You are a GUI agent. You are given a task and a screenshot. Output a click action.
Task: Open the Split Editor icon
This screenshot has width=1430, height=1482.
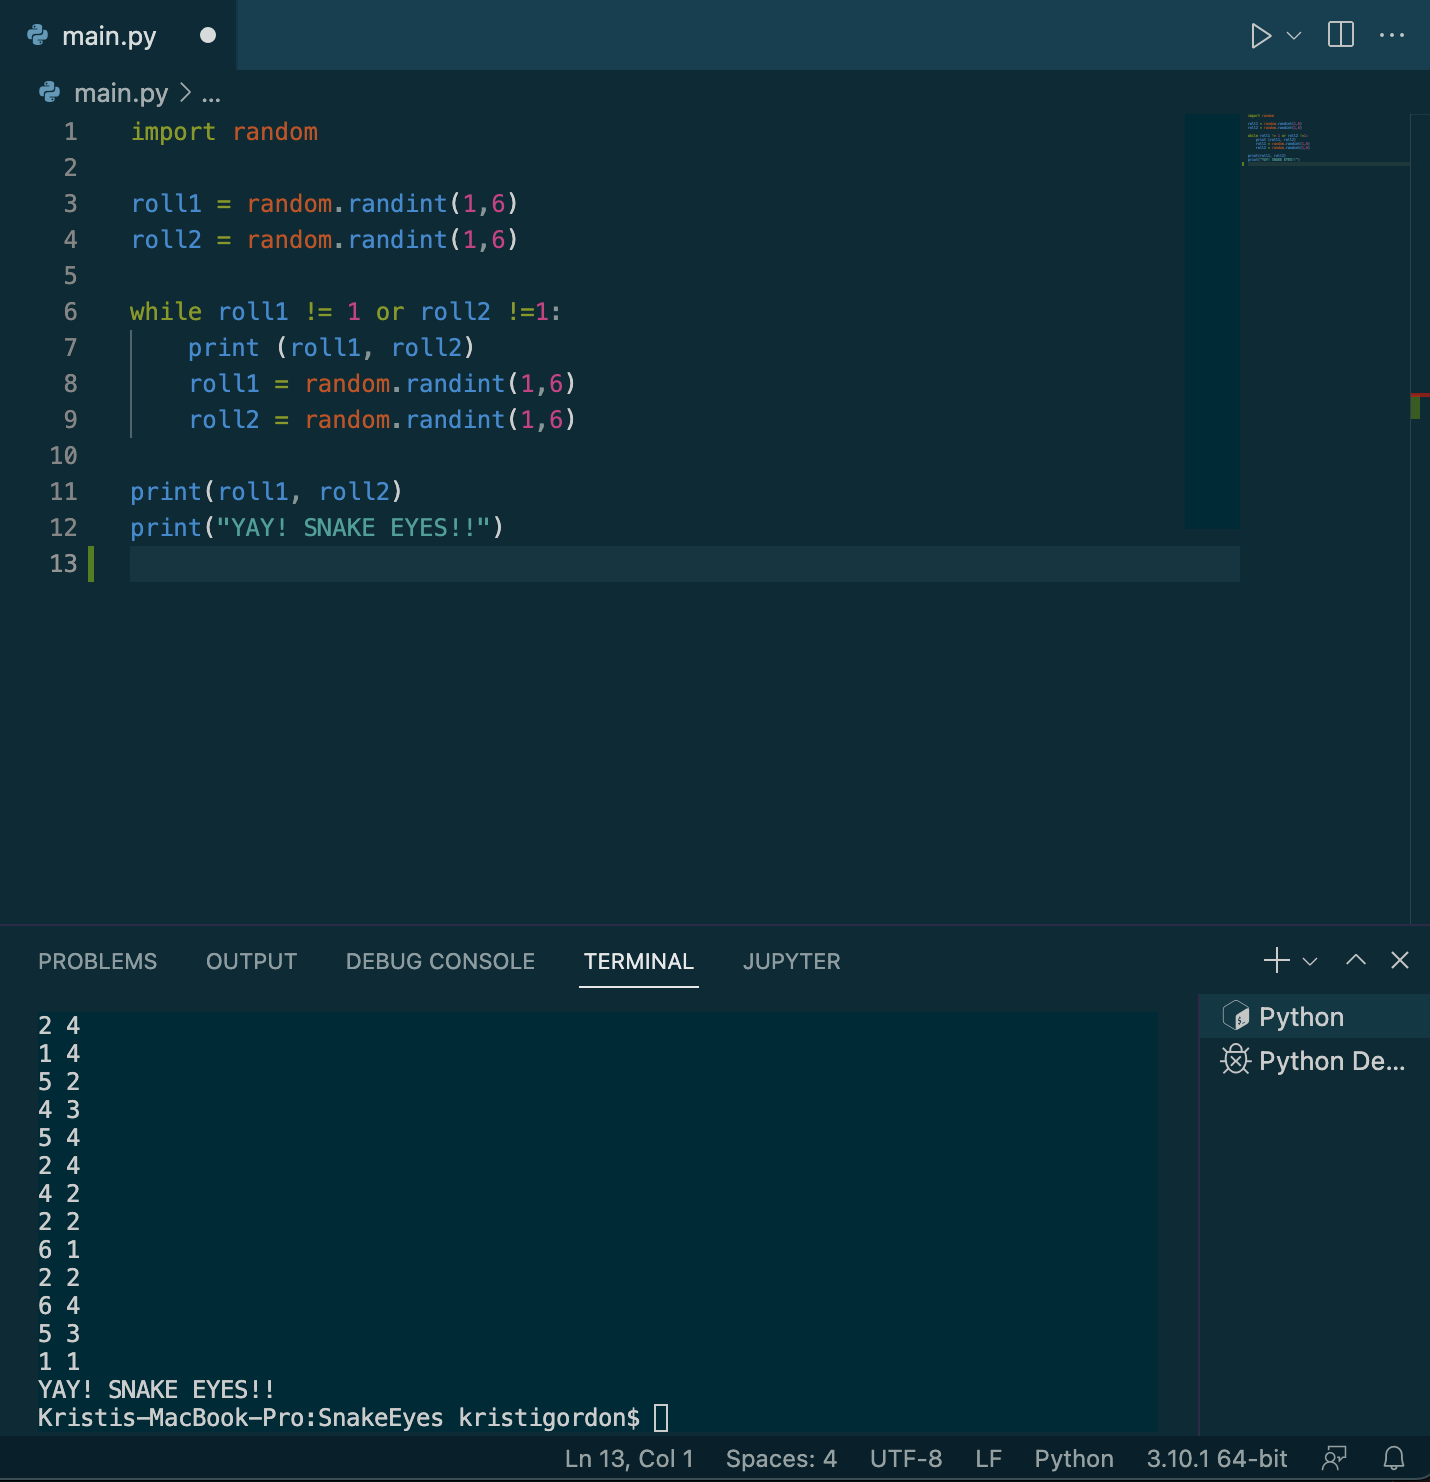point(1340,35)
